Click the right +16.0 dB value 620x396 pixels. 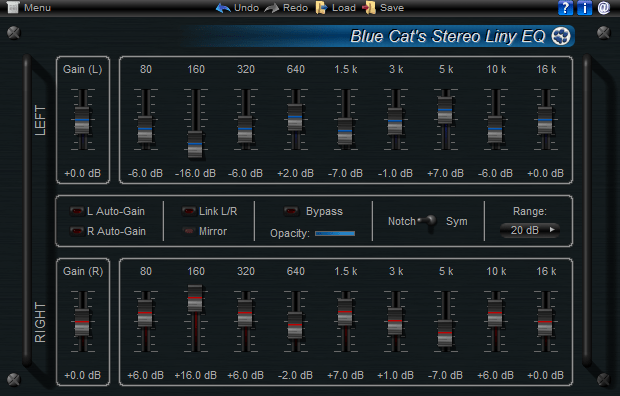click(195, 375)
